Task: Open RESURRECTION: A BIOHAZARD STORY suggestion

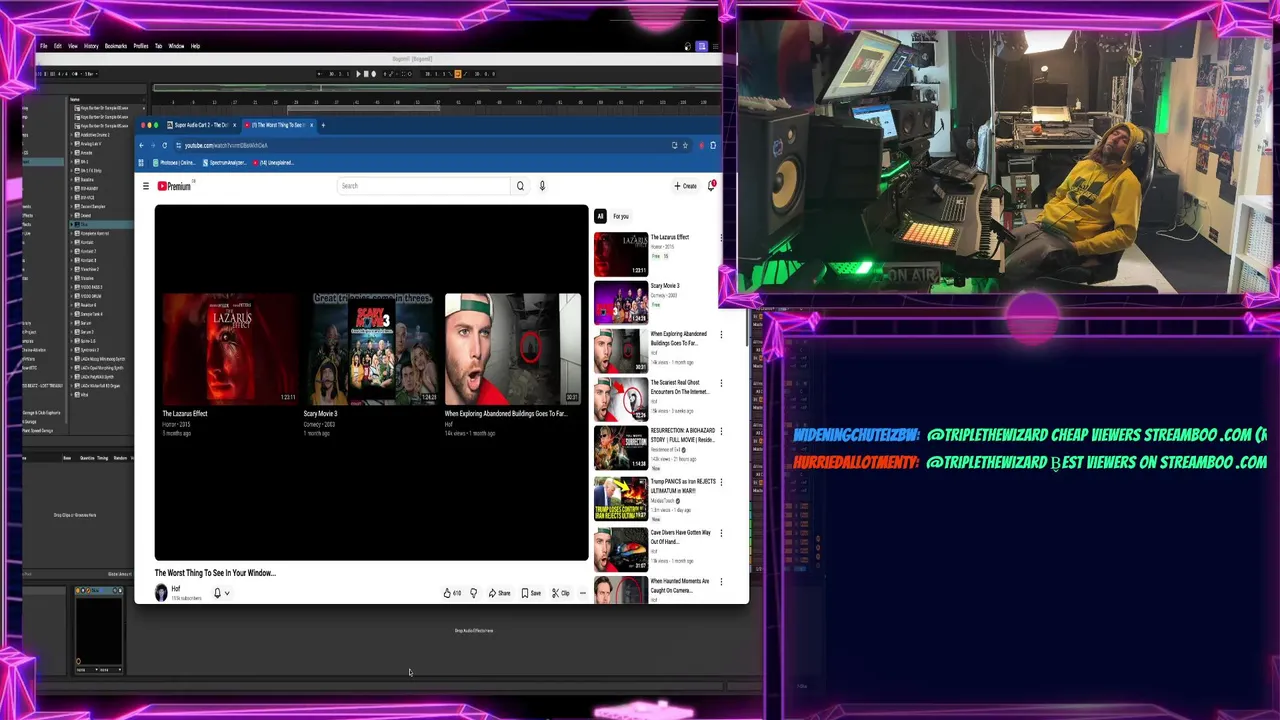Action: [x=655, y=448]
